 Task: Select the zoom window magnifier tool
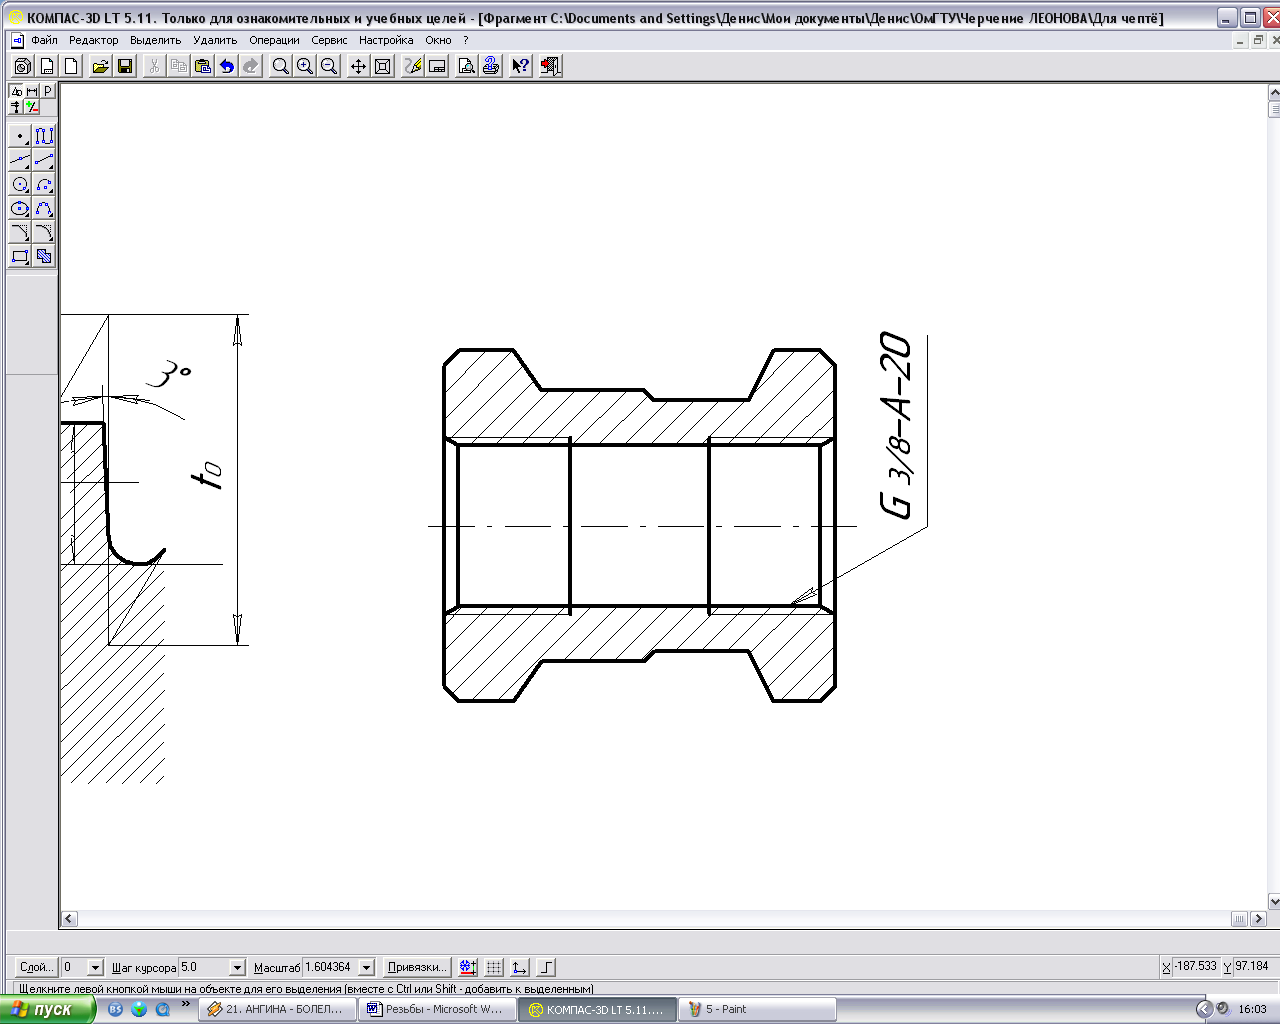coord(281,66)
